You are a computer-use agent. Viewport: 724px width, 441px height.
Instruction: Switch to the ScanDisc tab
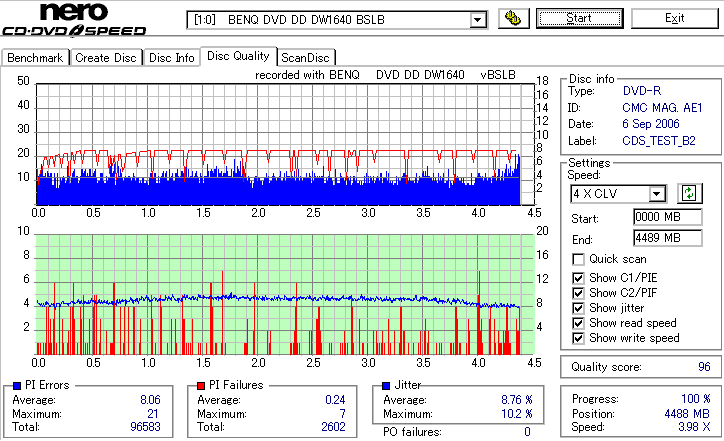pos(305,58)
